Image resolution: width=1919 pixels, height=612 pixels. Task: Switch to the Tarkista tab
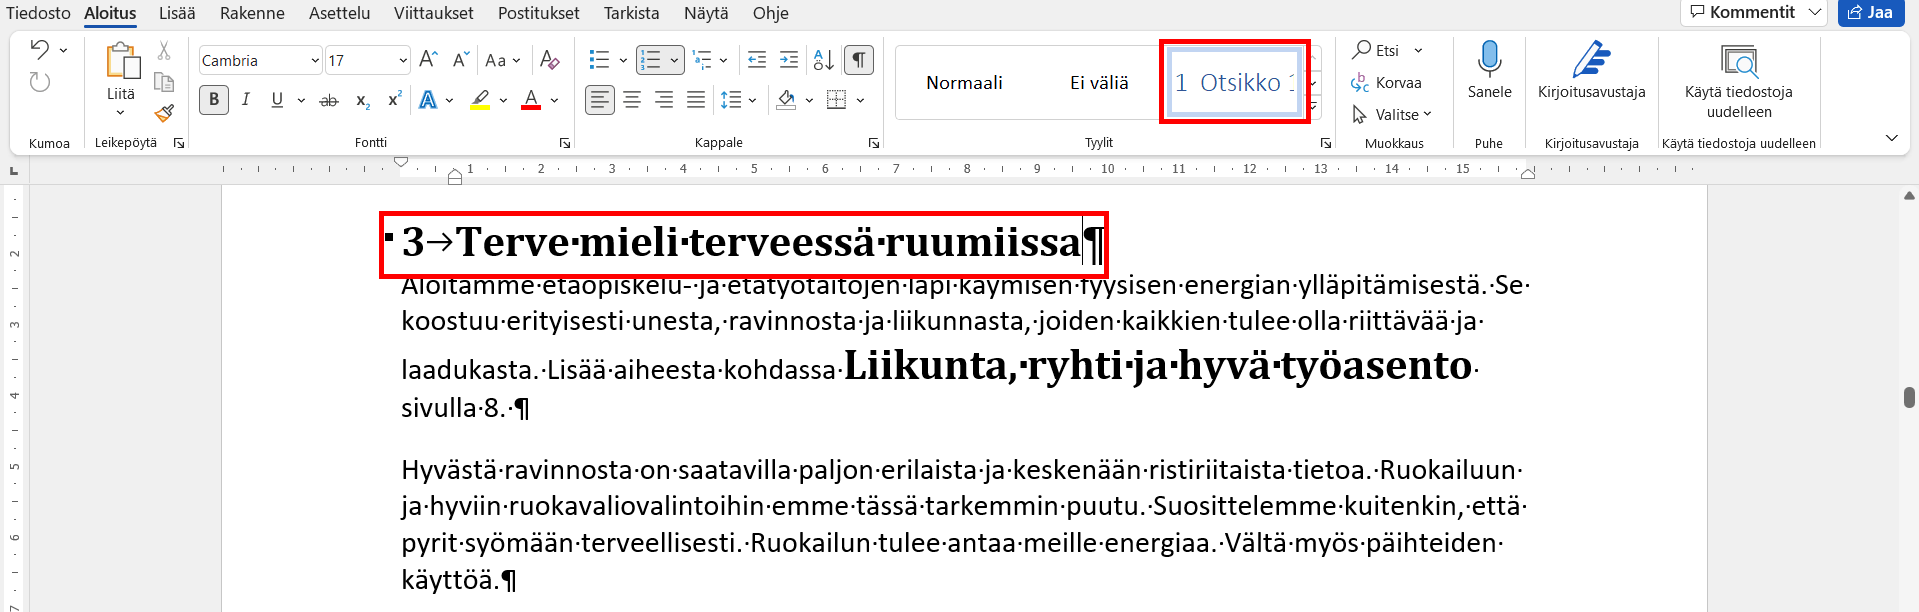click(x=631, y=13)
